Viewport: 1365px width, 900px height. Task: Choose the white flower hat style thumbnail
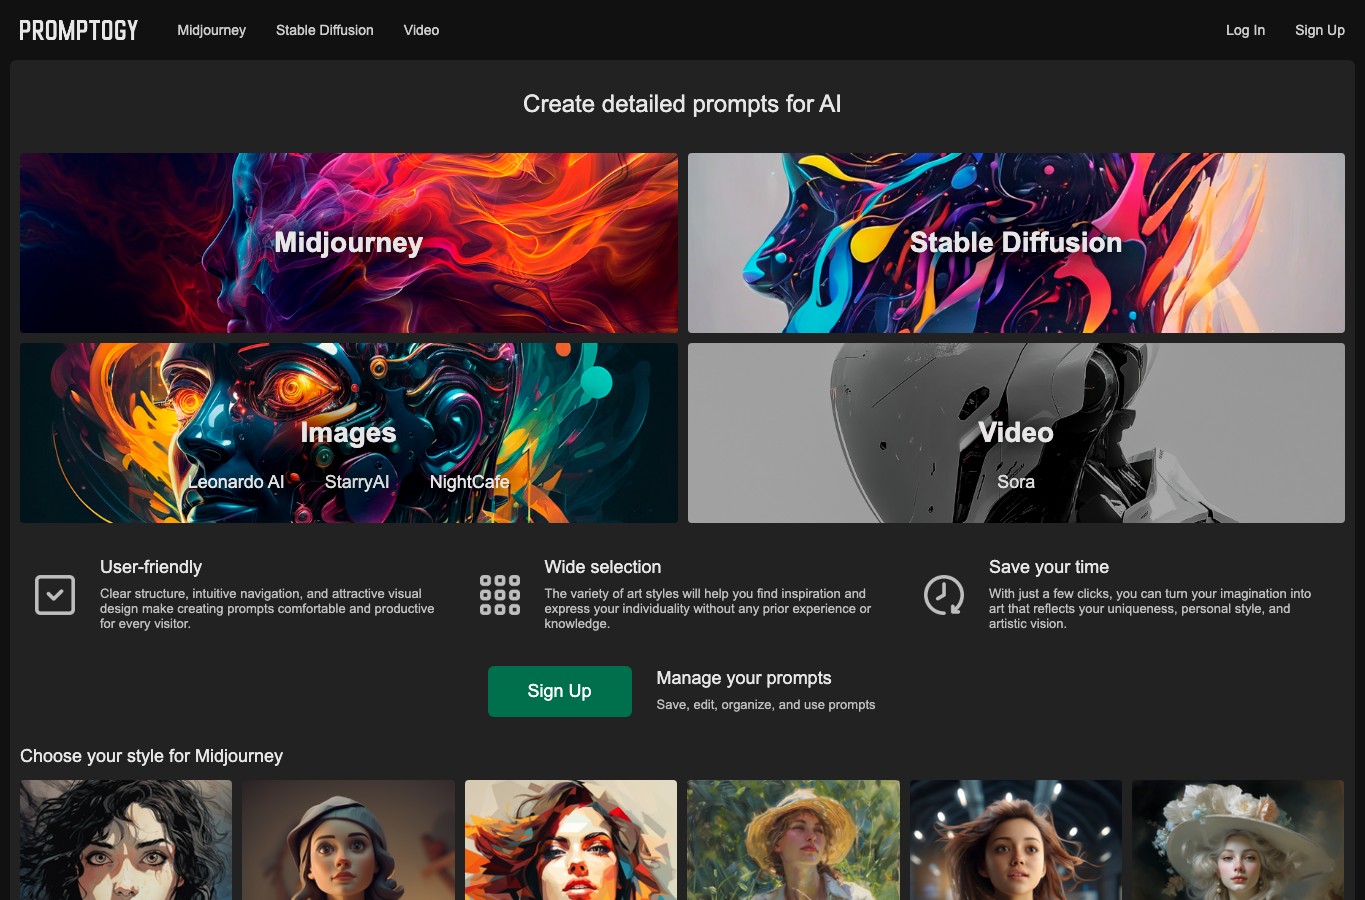click(1238, 840)
